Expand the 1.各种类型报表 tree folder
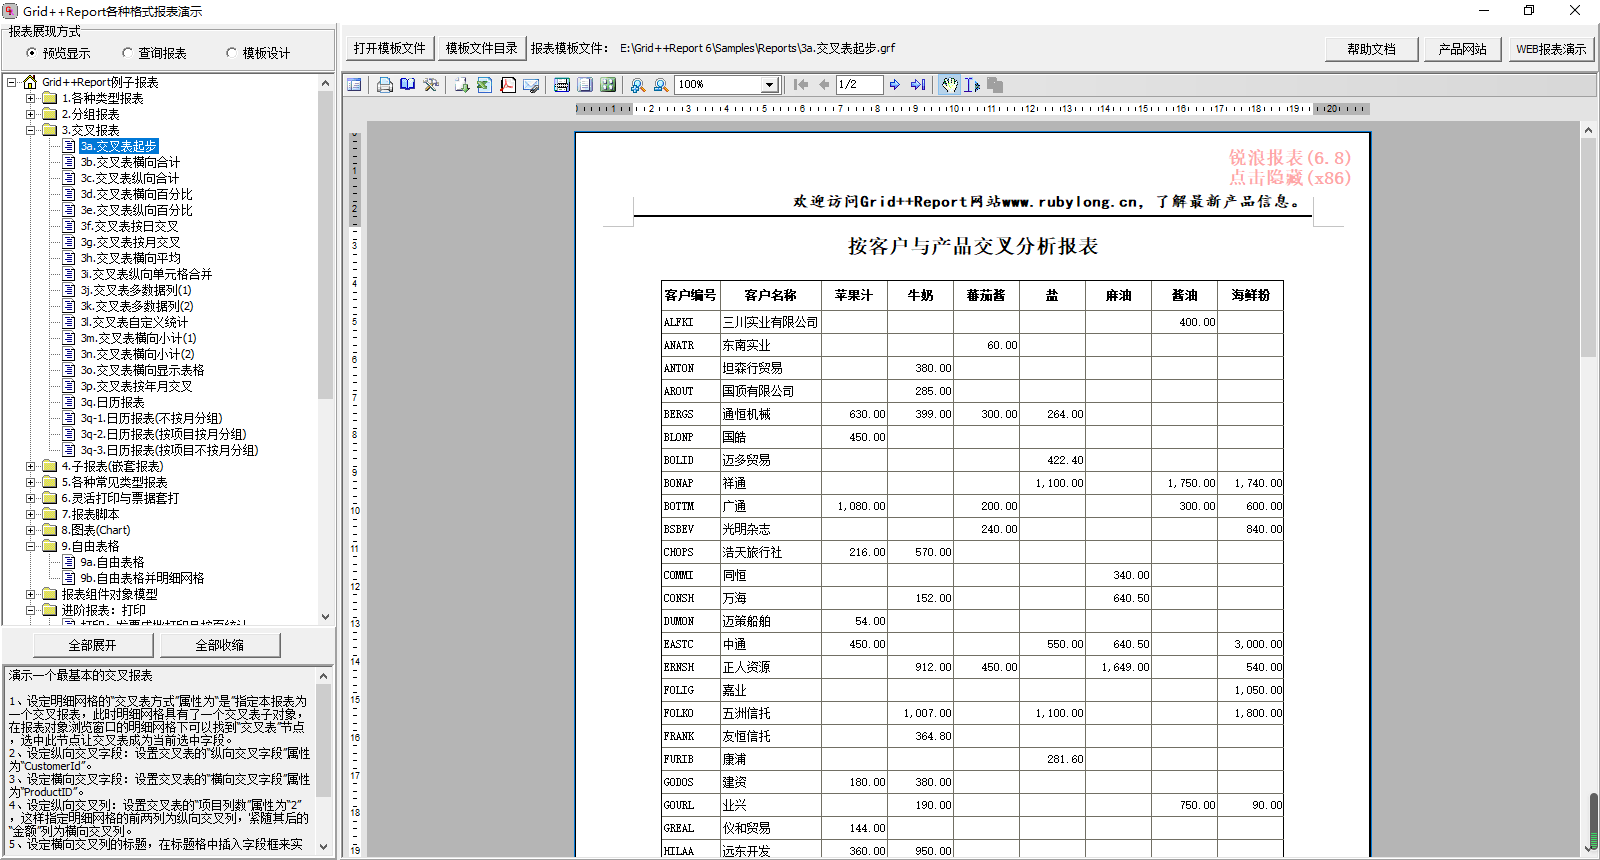Image resolution: width=1600 pixels, height=860 pixels. [x=30, y=98]
